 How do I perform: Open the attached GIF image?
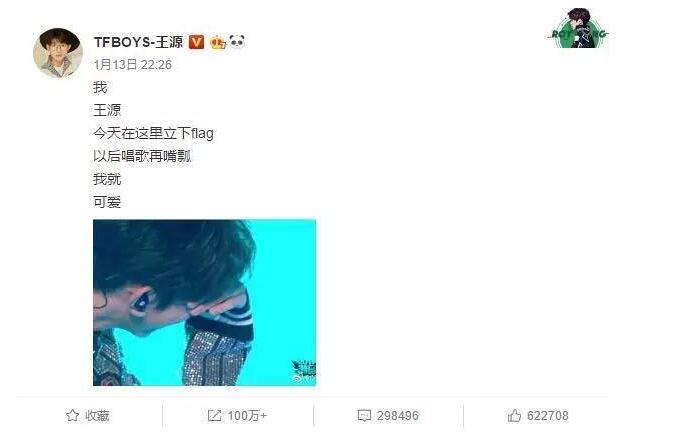pos(204,302)
